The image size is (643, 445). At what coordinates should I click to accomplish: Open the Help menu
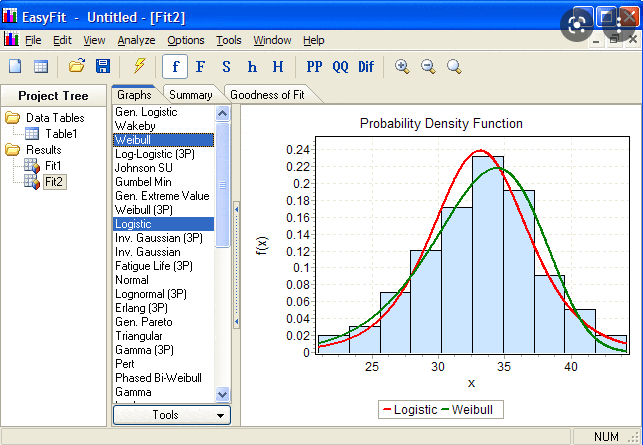[x=314, y=40]
